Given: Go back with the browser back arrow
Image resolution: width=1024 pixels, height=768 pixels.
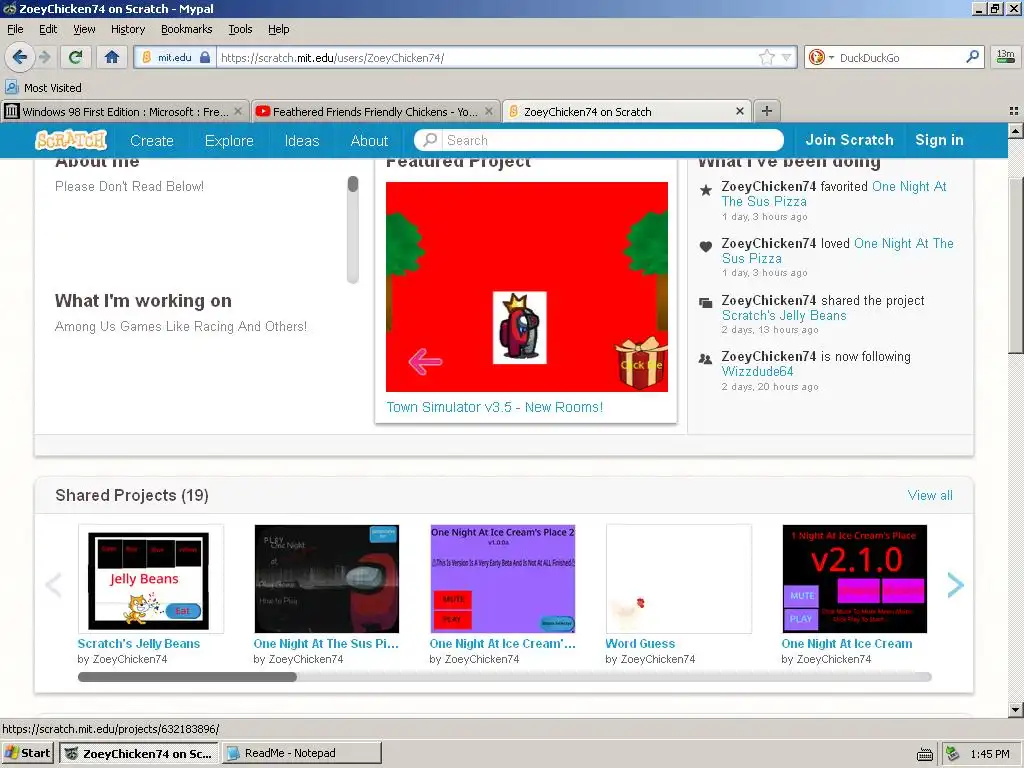Looking at the screenshot, I should click(20, 57).
